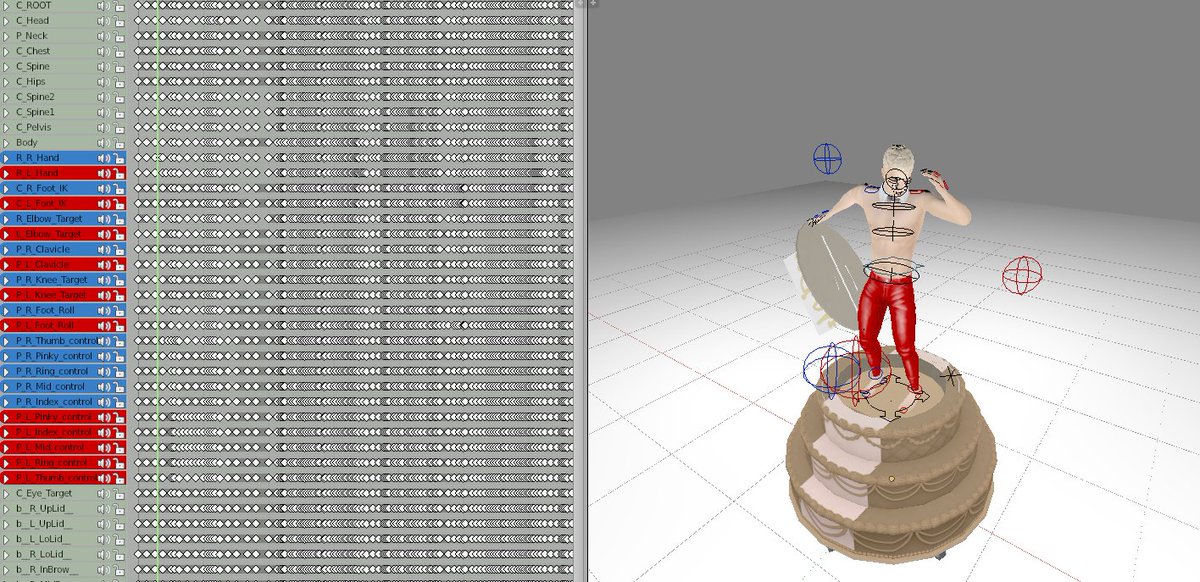
Task: Click the lock icon on C_Spine
Action: [x=119, y=66]
